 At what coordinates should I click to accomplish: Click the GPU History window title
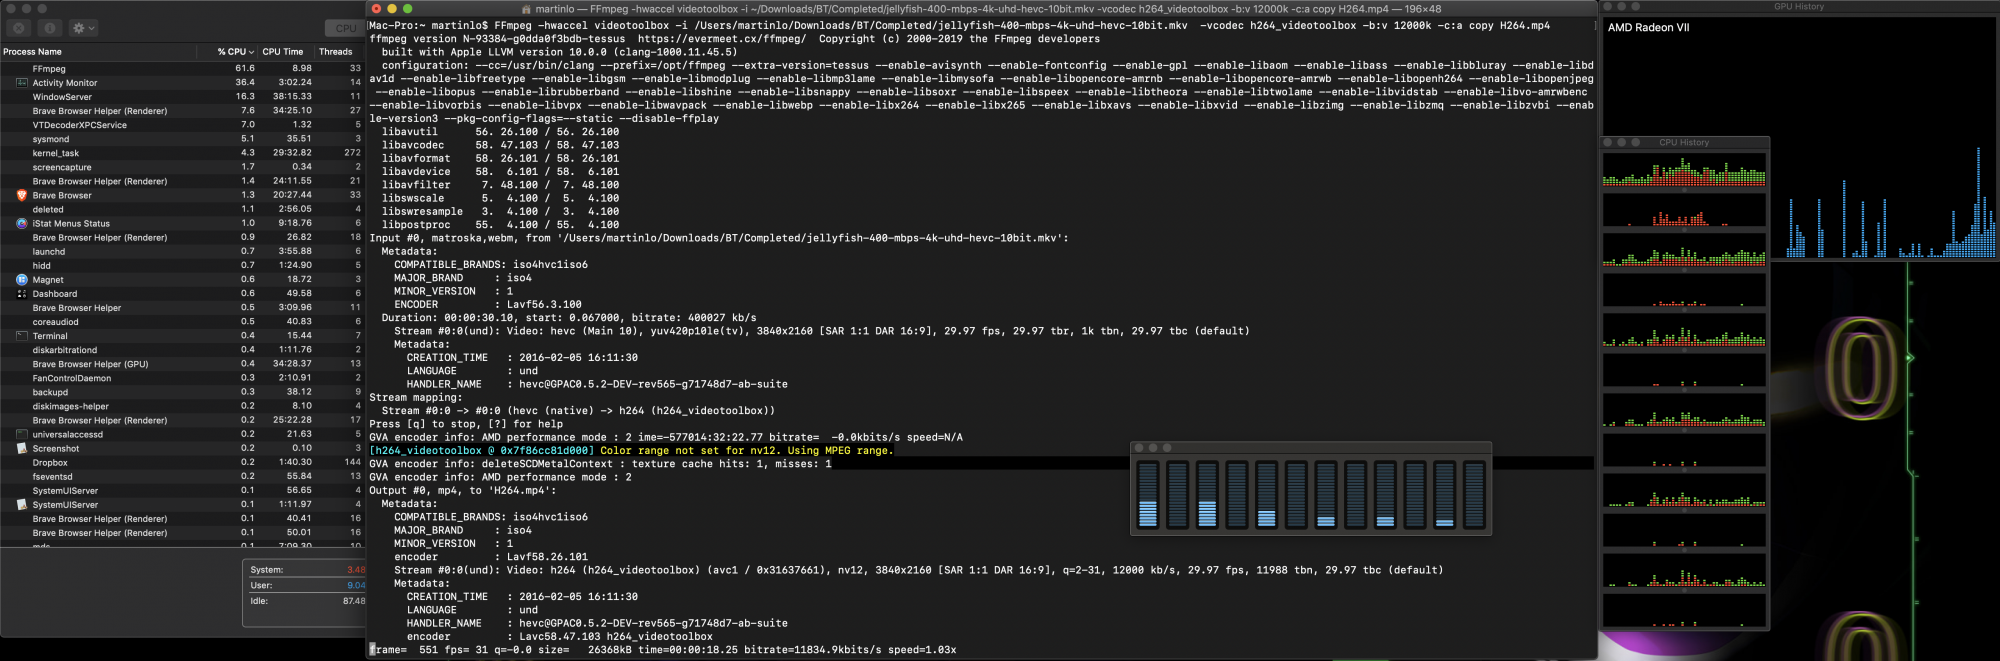click(x=1799, y=6)
